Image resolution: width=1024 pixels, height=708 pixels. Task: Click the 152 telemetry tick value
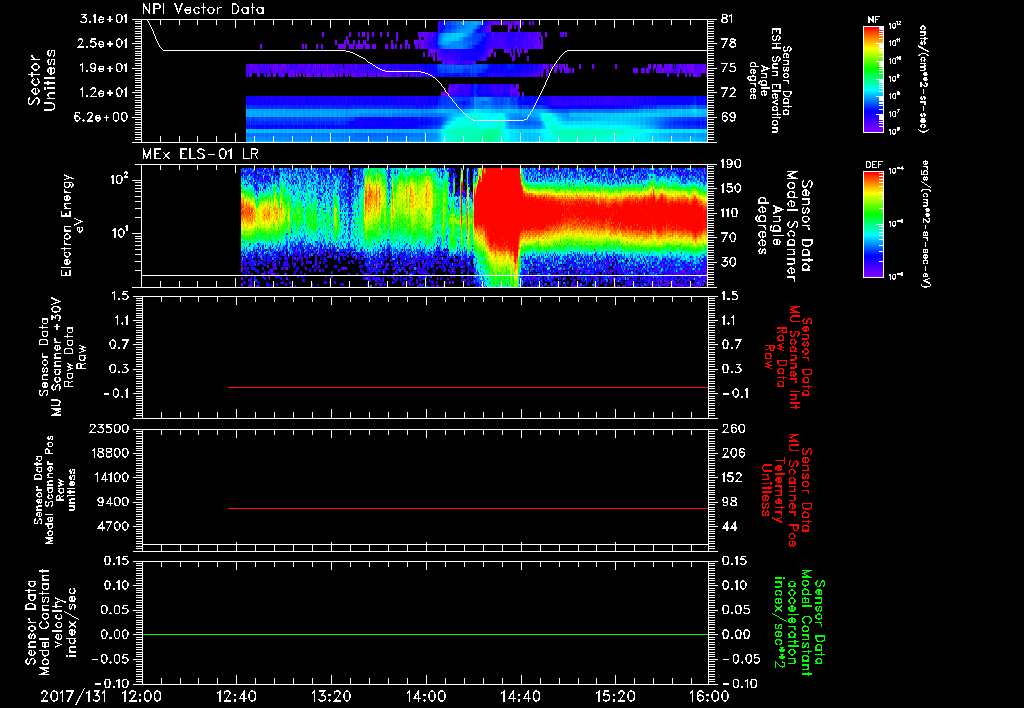[x=732, y=477]
